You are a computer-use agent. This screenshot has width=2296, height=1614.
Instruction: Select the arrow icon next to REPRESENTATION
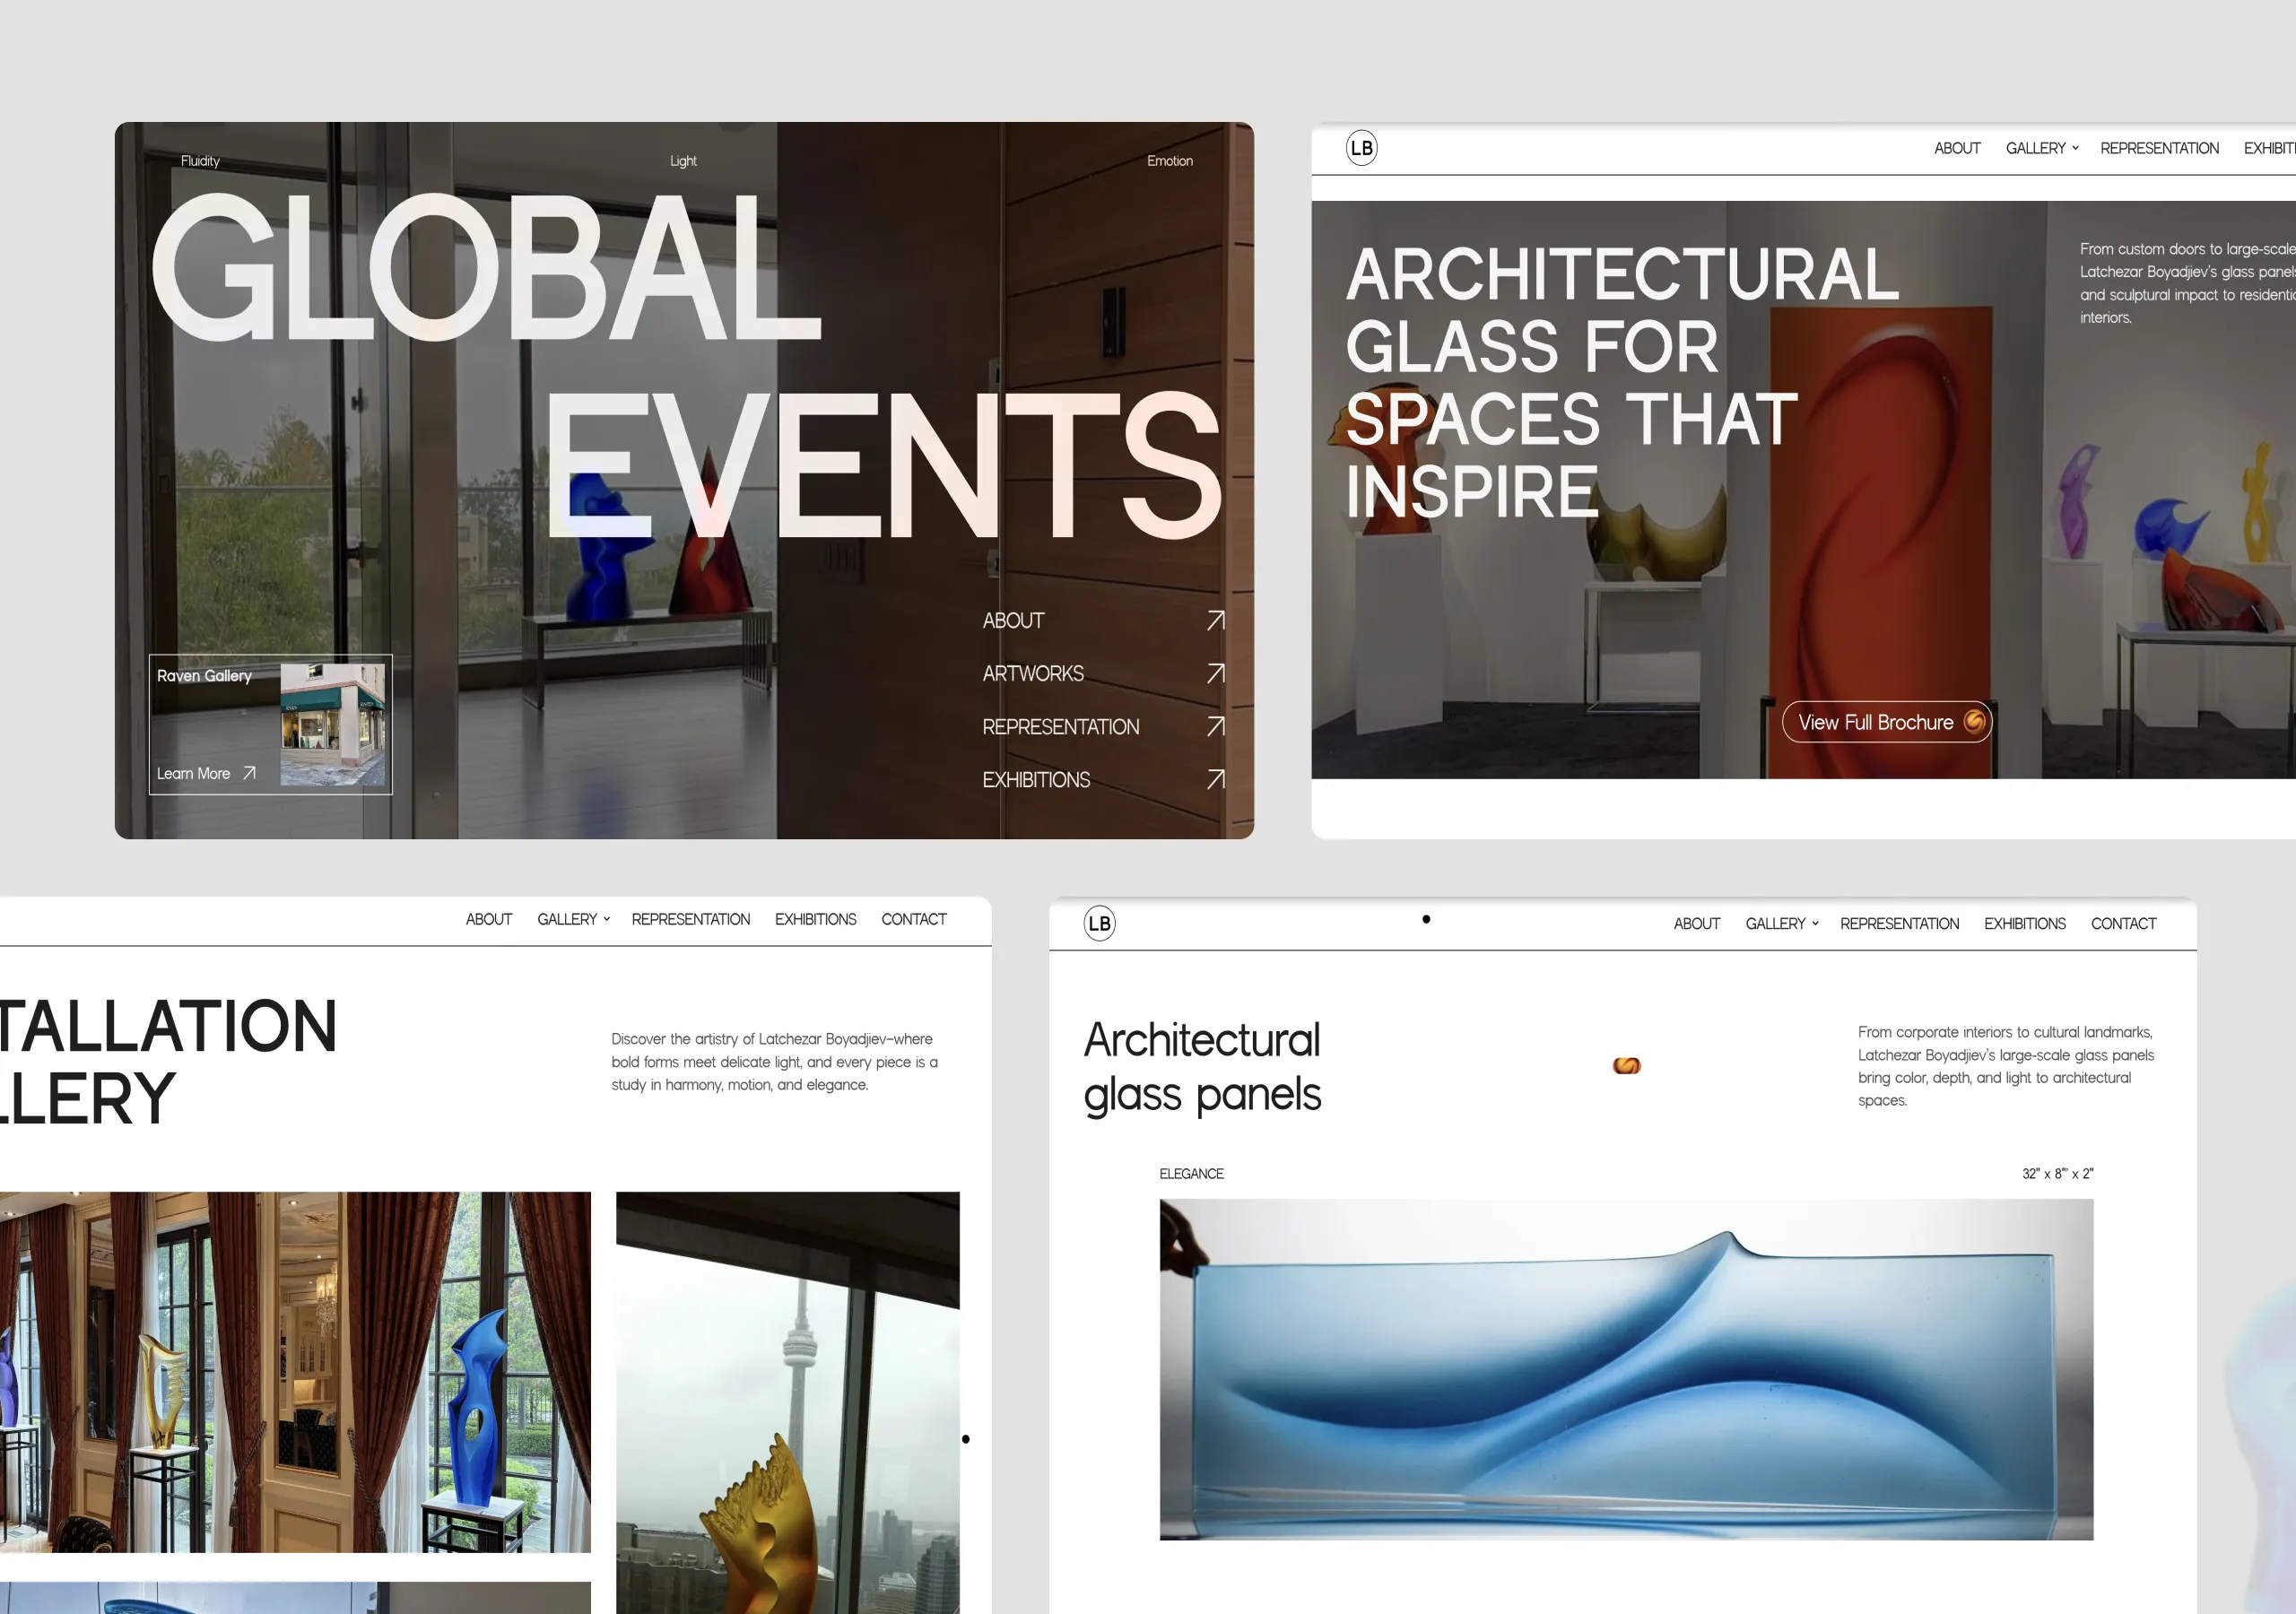coord(1216,727)
